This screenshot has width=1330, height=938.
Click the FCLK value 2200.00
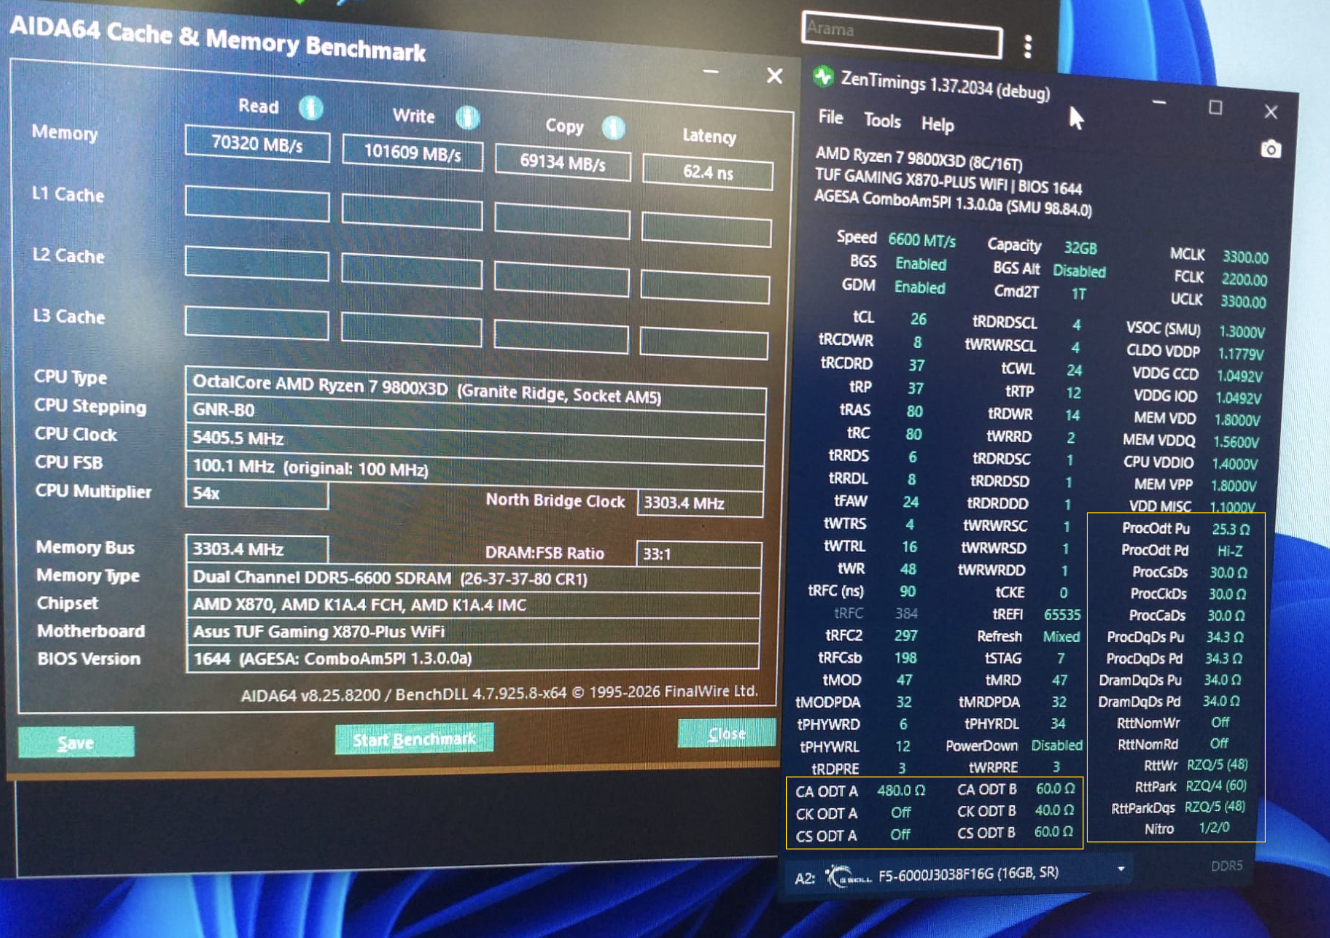coord(1244,280)
